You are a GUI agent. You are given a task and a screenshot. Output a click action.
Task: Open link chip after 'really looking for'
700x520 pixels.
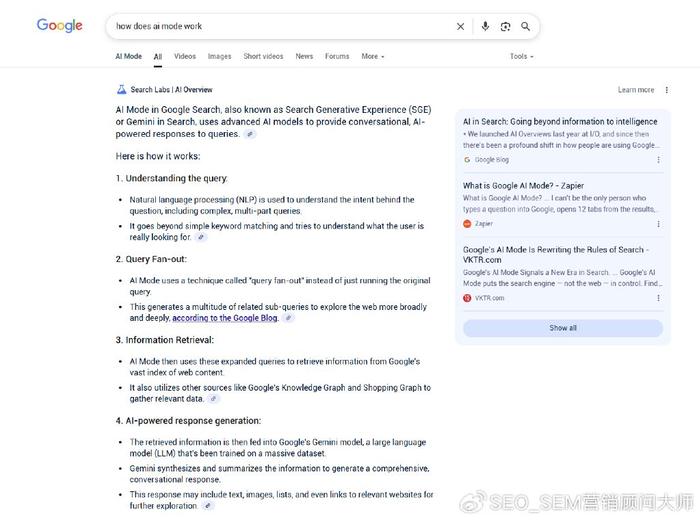click(201, 237)
